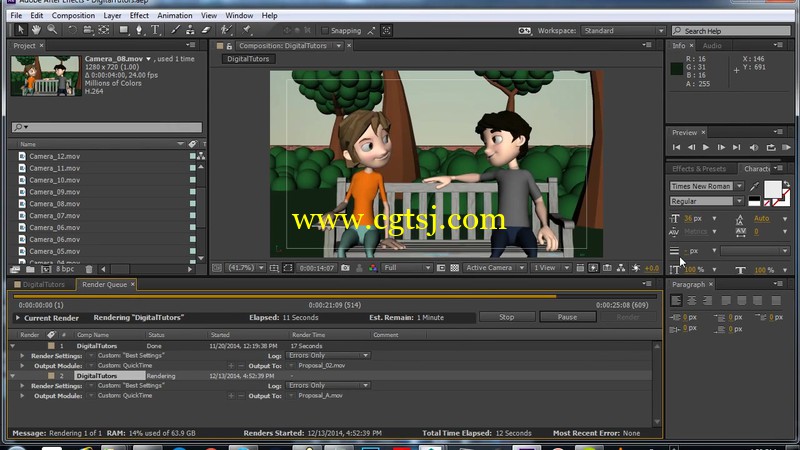Open the Fast Previews icon
The image size is (800, 450).
tap(593, 268)
